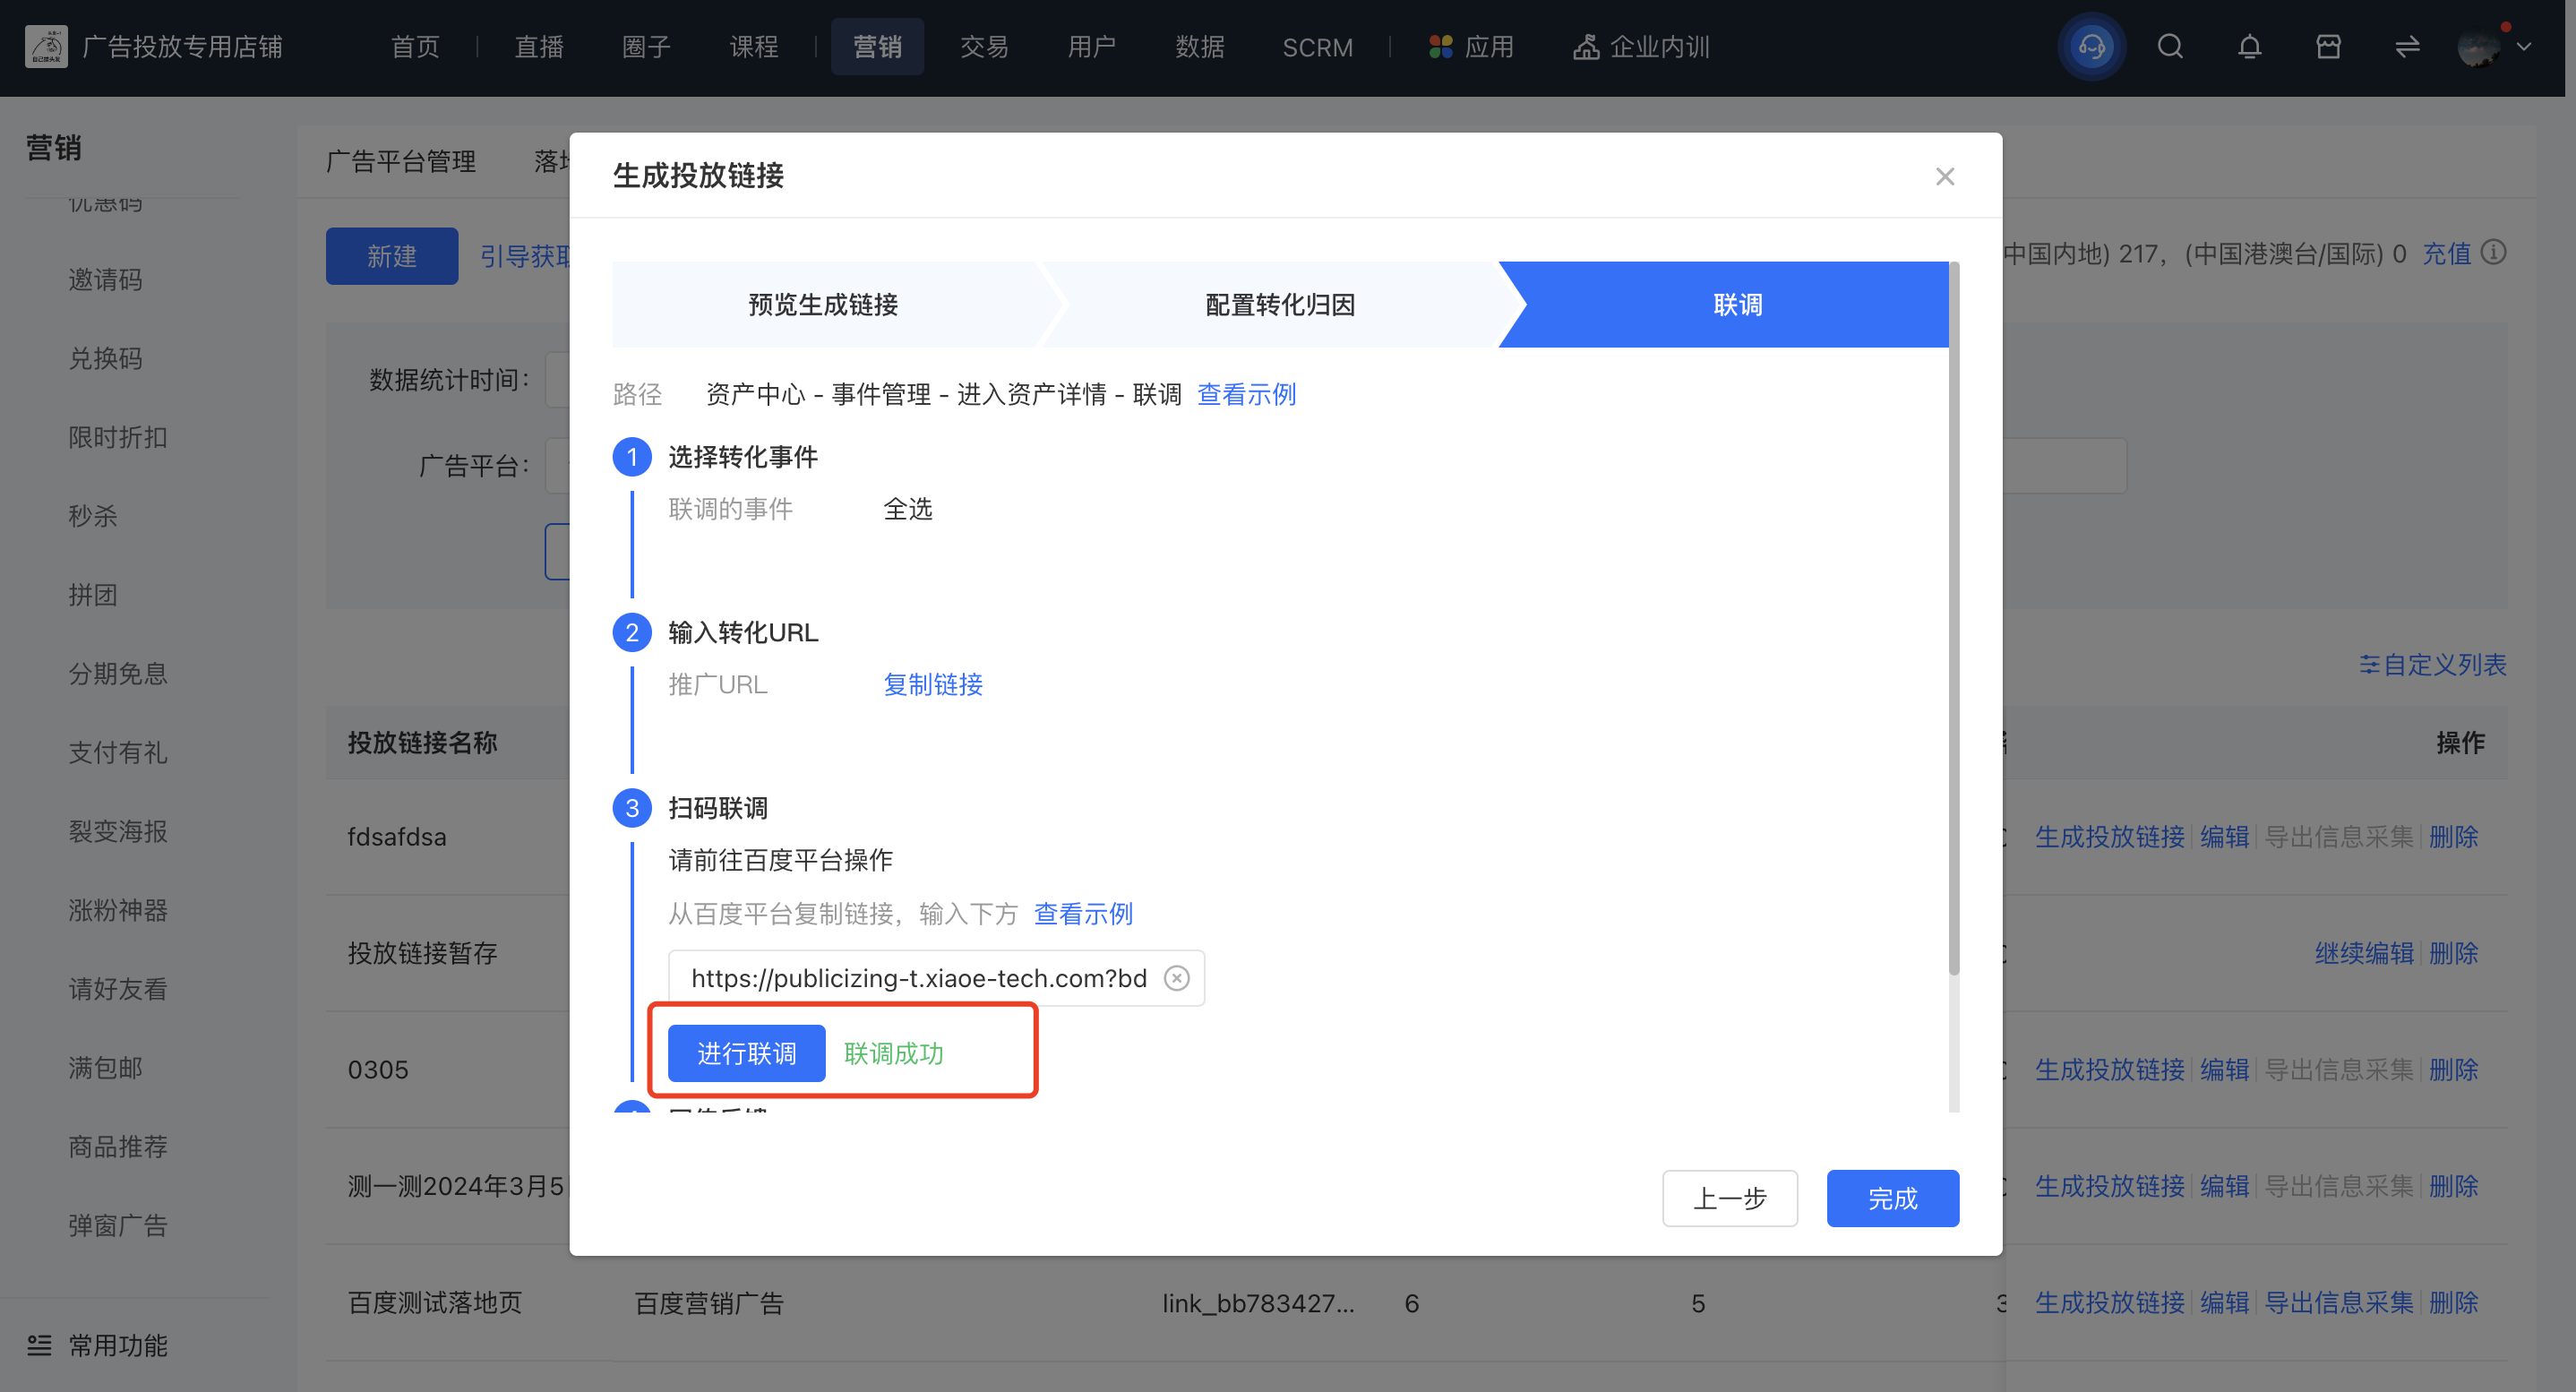The height and width of the screenshot is (1392, 2576).
Task: Open the 交易 menu item
Action: point(984,47)
